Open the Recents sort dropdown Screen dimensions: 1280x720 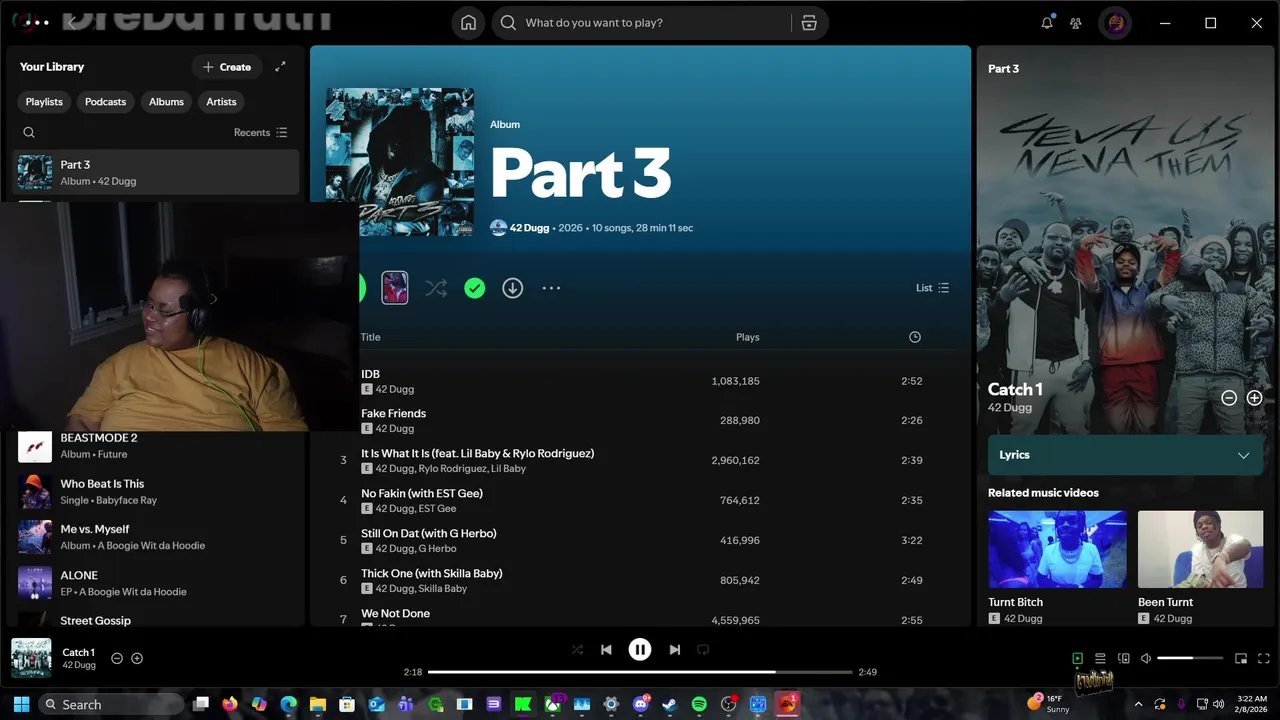[x=261, y=132]
